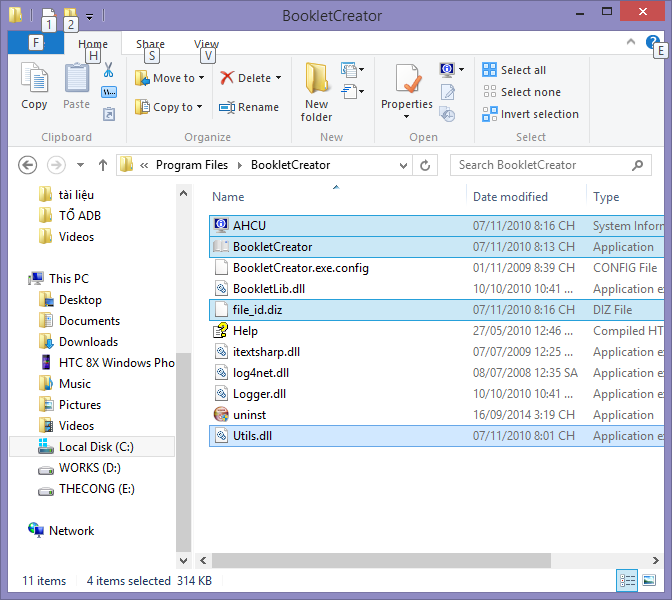Select BookletCreator.exe.config file
The width and height of the screenshot is (672, 600).
click(x=436, y=268)
